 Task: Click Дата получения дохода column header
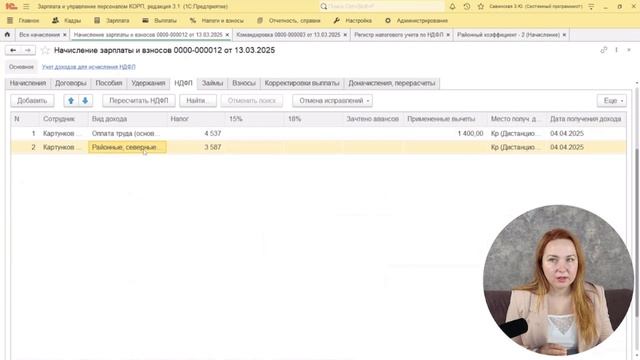(x=586, y=119)
